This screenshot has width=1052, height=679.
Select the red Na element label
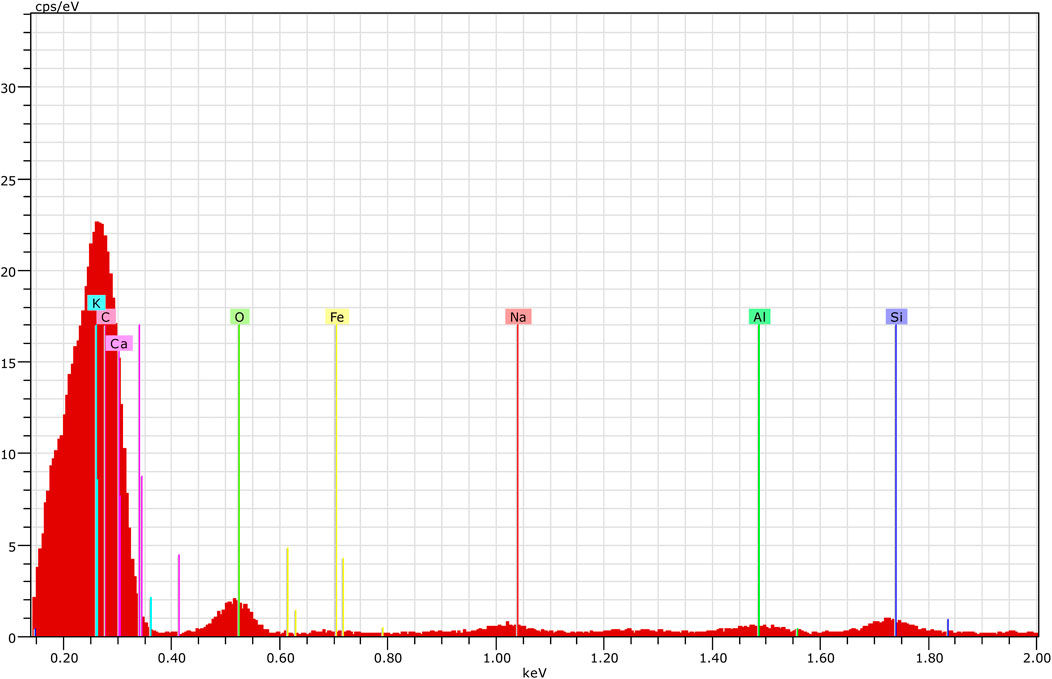518,317
